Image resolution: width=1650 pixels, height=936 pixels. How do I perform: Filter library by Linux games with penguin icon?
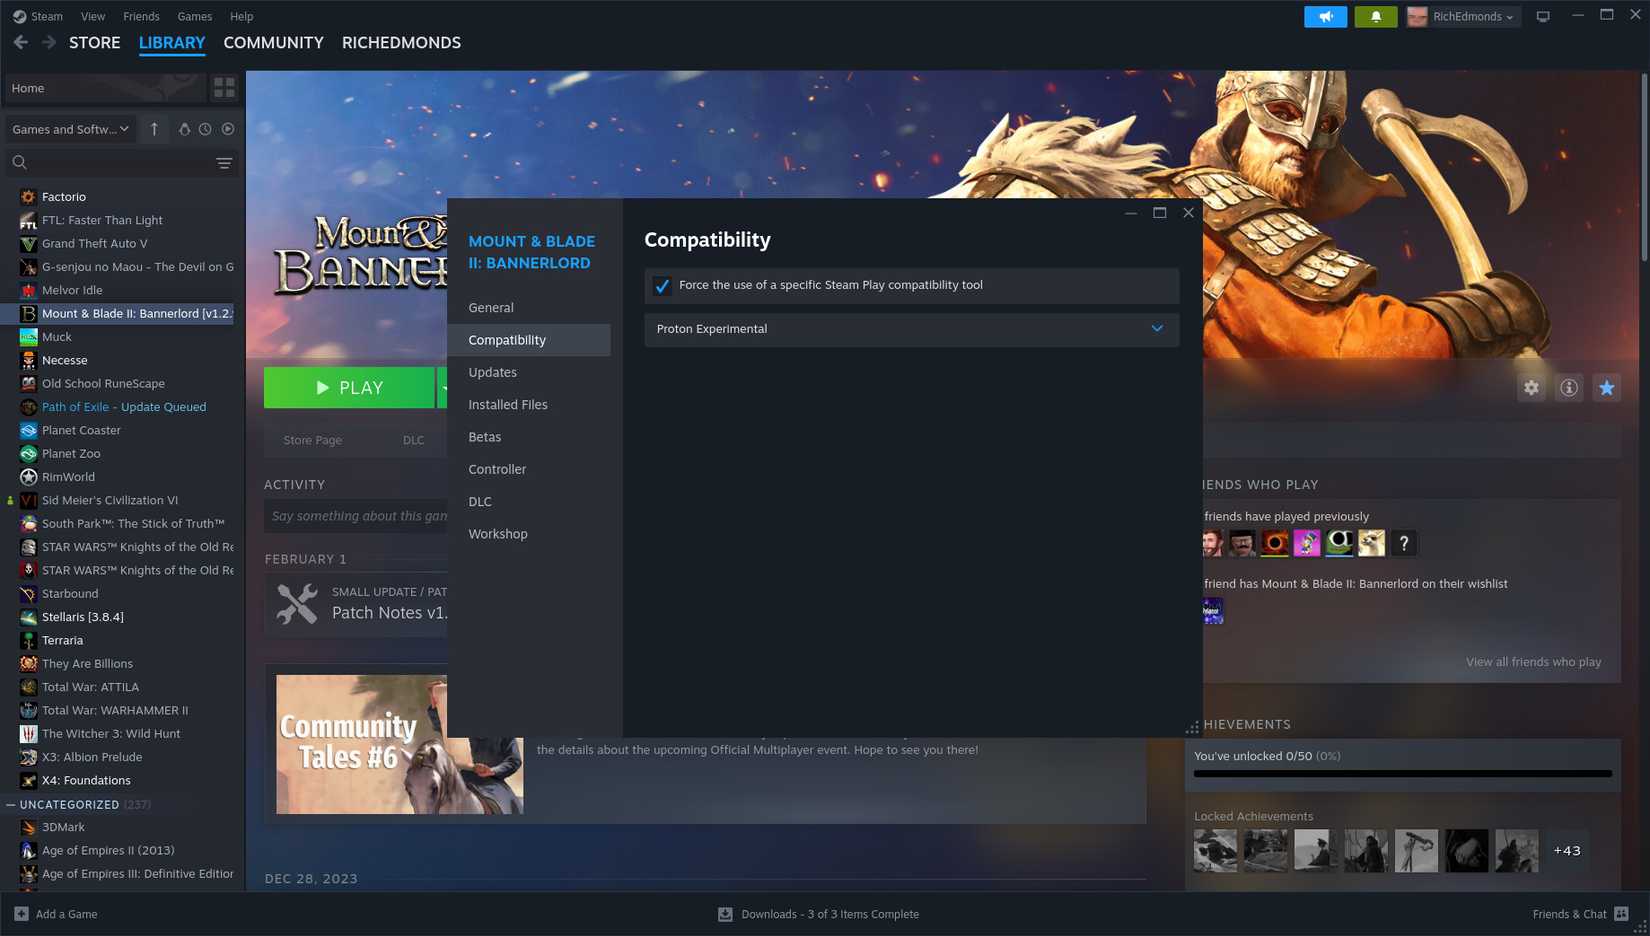coord(184,129)
